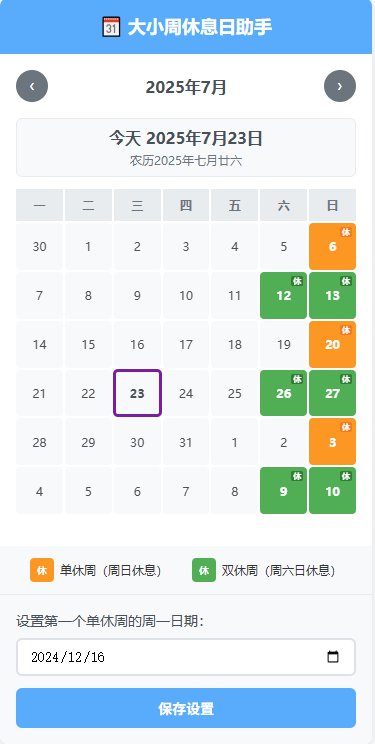Click the 日 weekday column header

tap(332, 205)
